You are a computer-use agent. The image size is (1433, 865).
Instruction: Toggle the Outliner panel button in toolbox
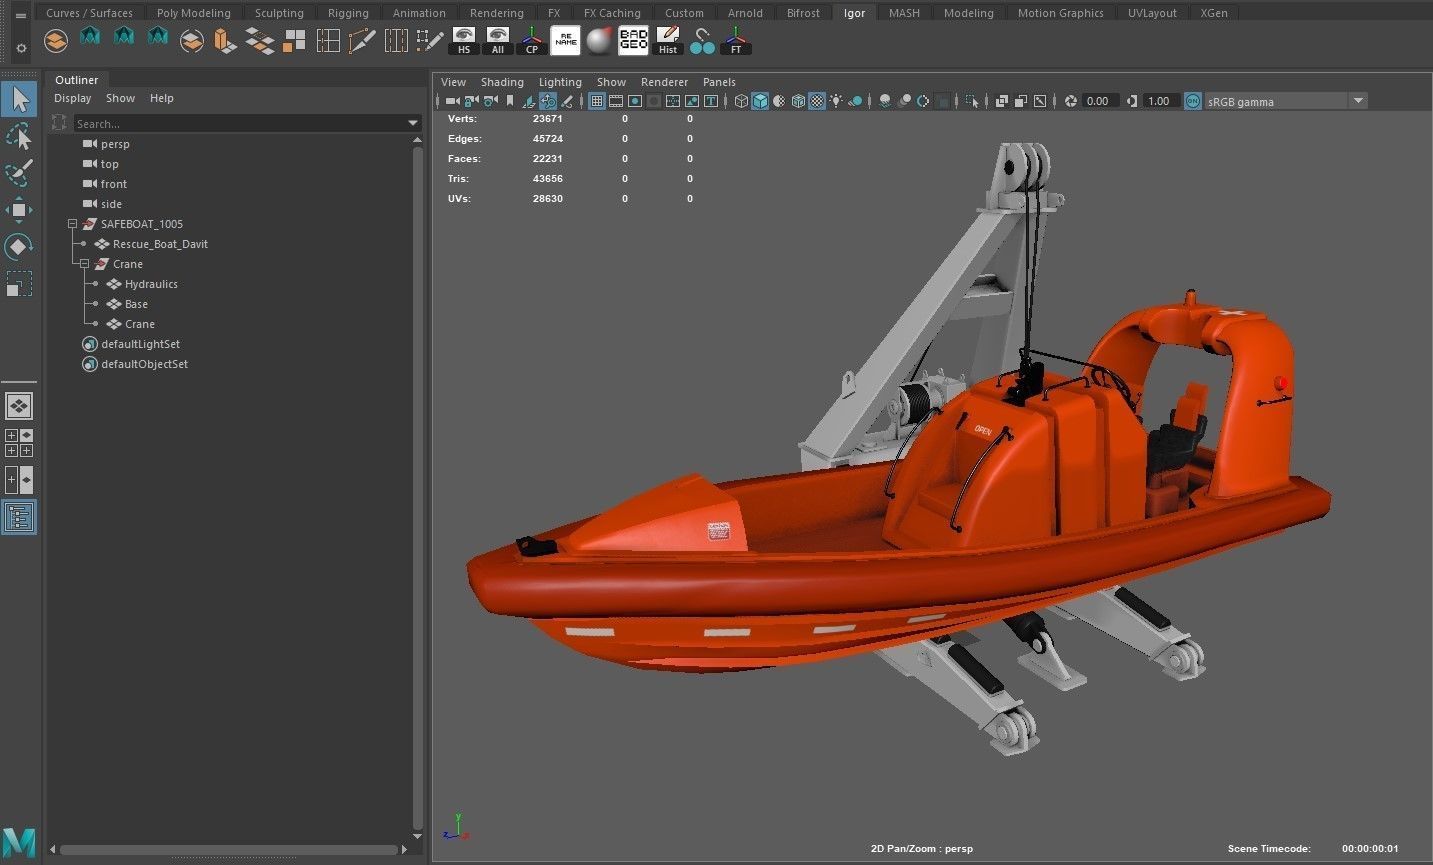[19, 517]
